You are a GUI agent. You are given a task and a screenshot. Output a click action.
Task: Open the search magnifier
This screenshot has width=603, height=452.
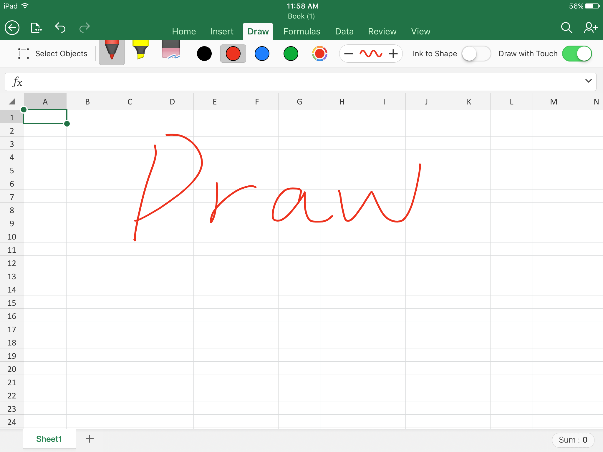click(566, 28)
